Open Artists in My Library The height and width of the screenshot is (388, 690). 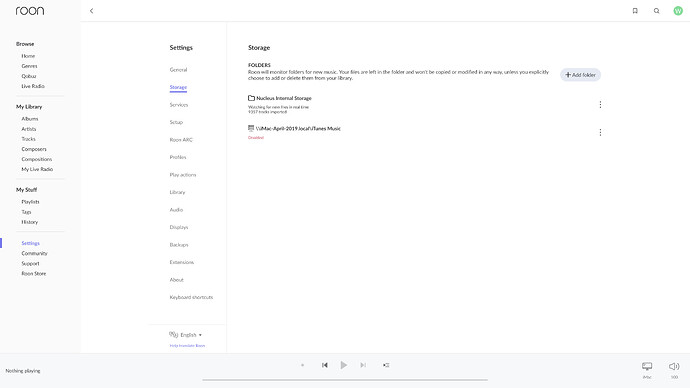click(x=29, y=129)
